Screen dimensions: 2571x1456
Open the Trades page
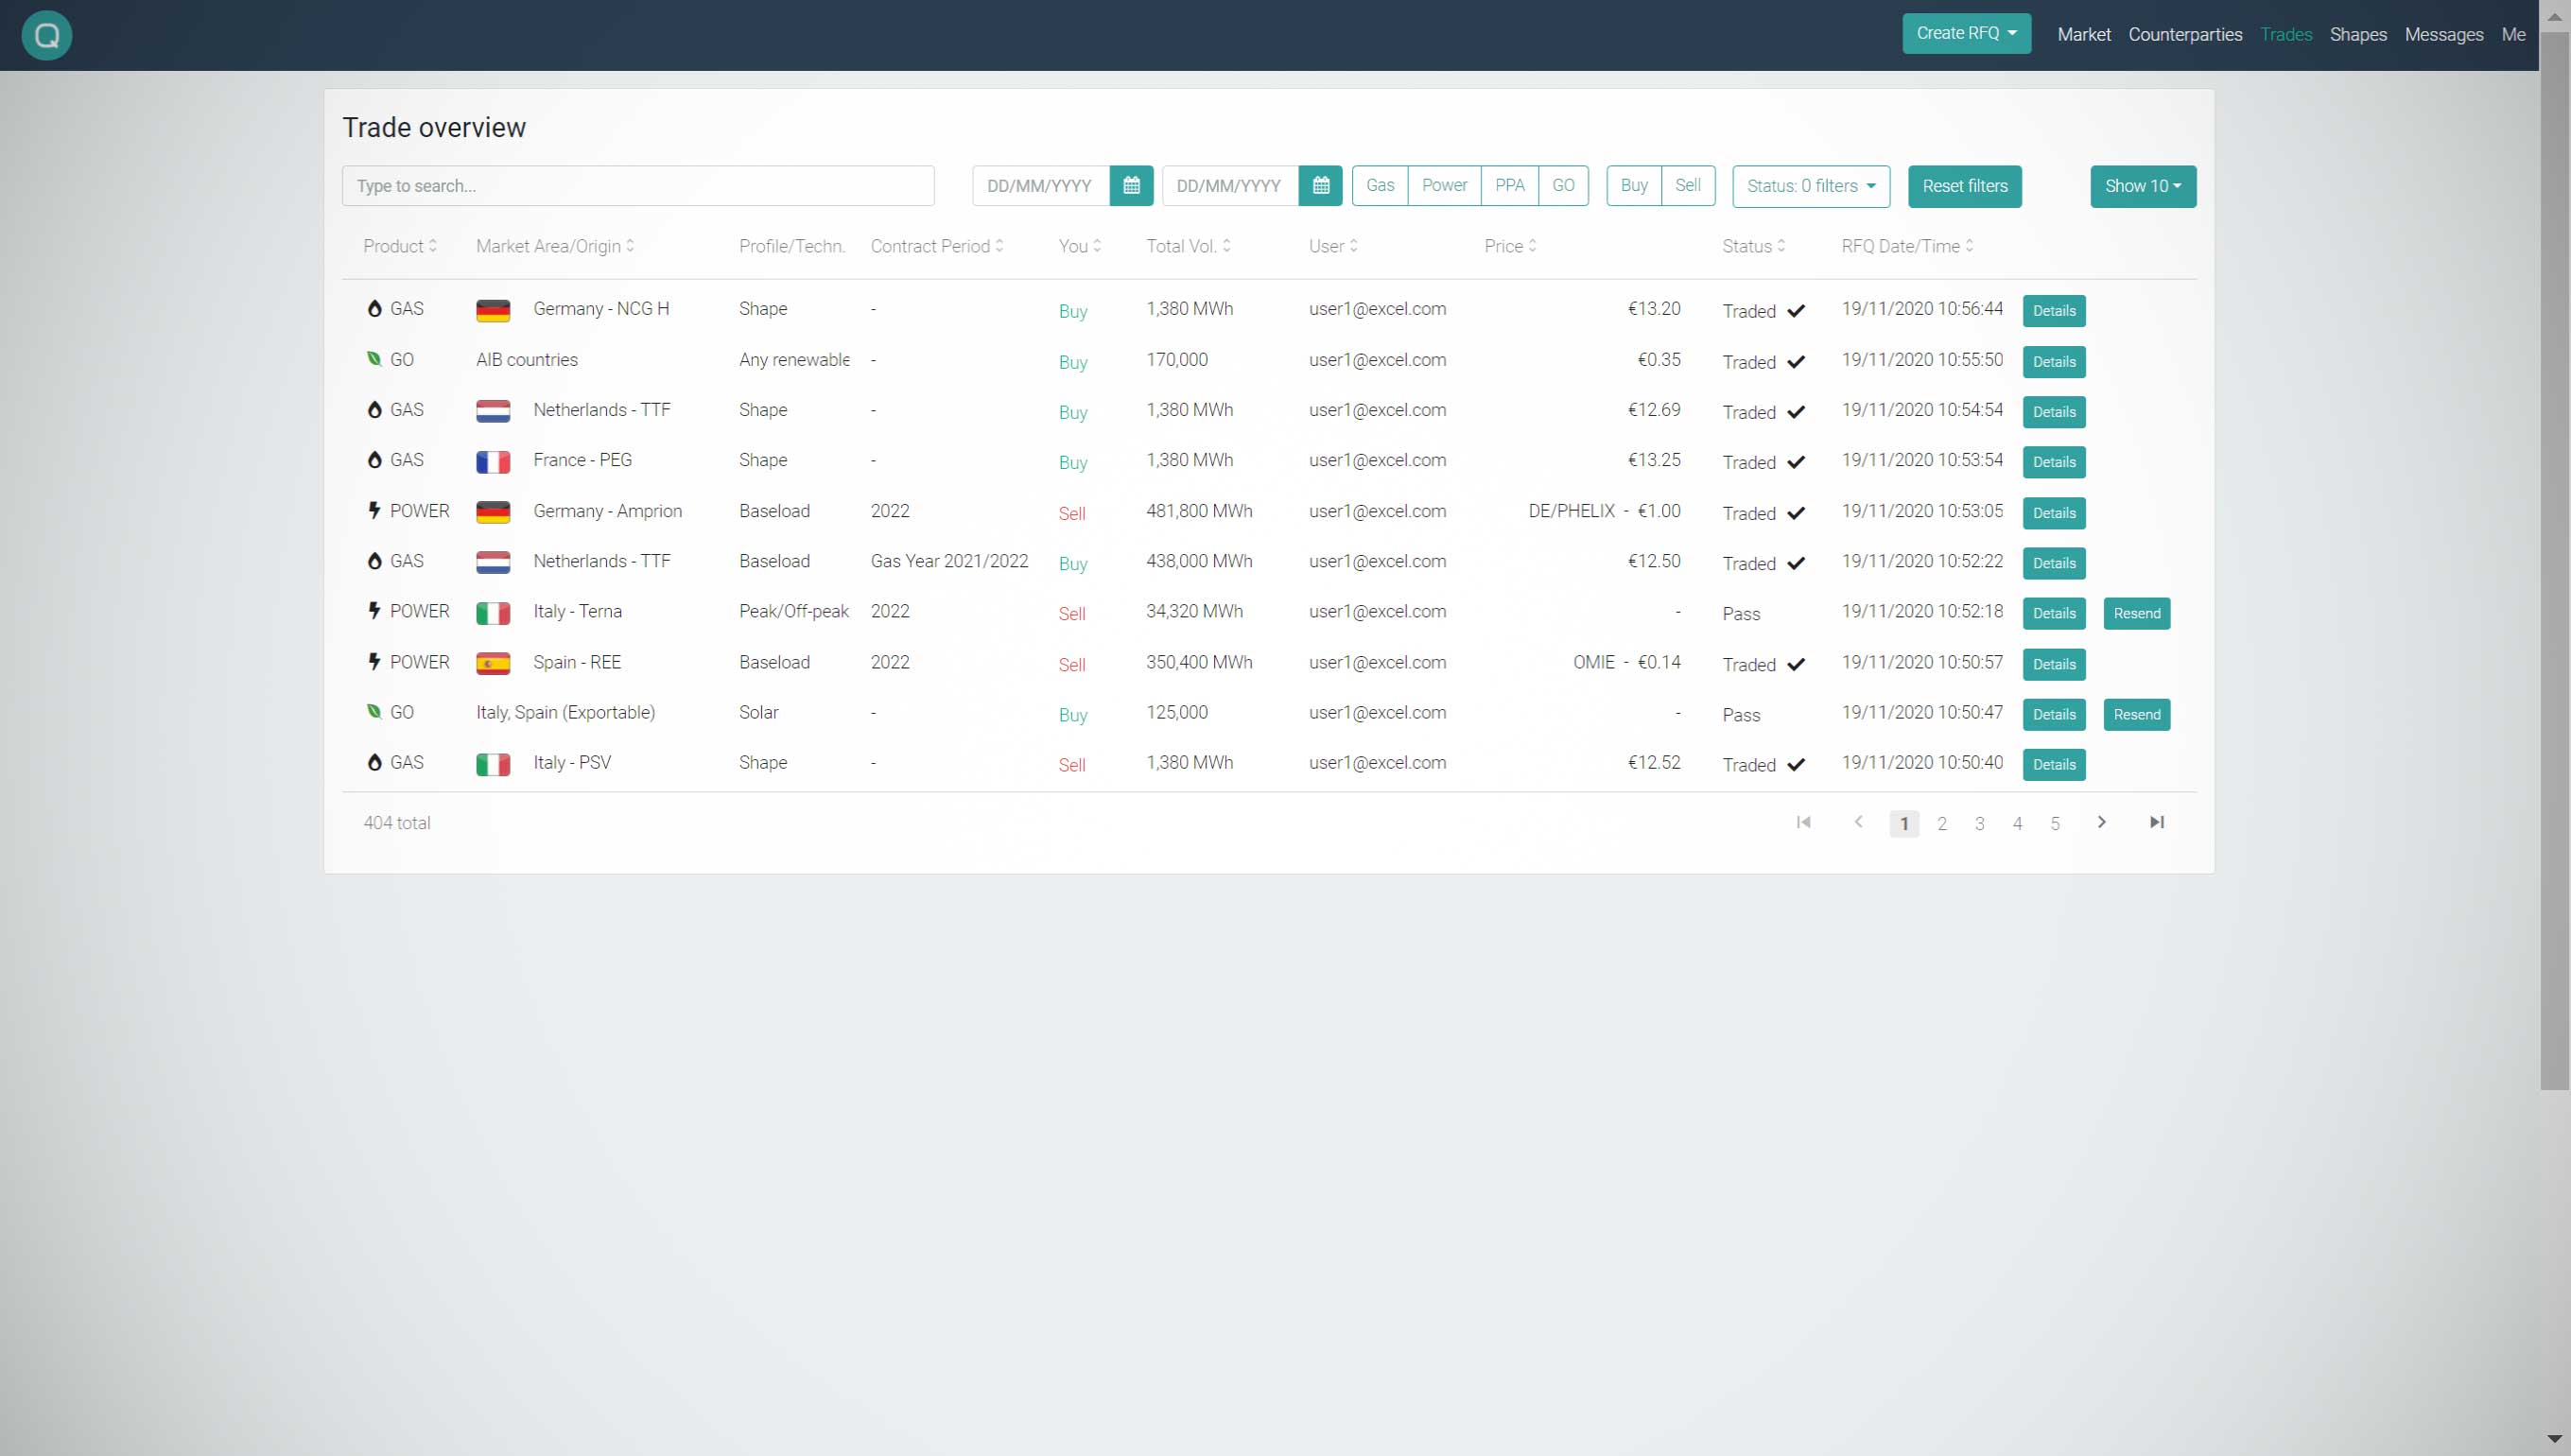pos(2286,35)
